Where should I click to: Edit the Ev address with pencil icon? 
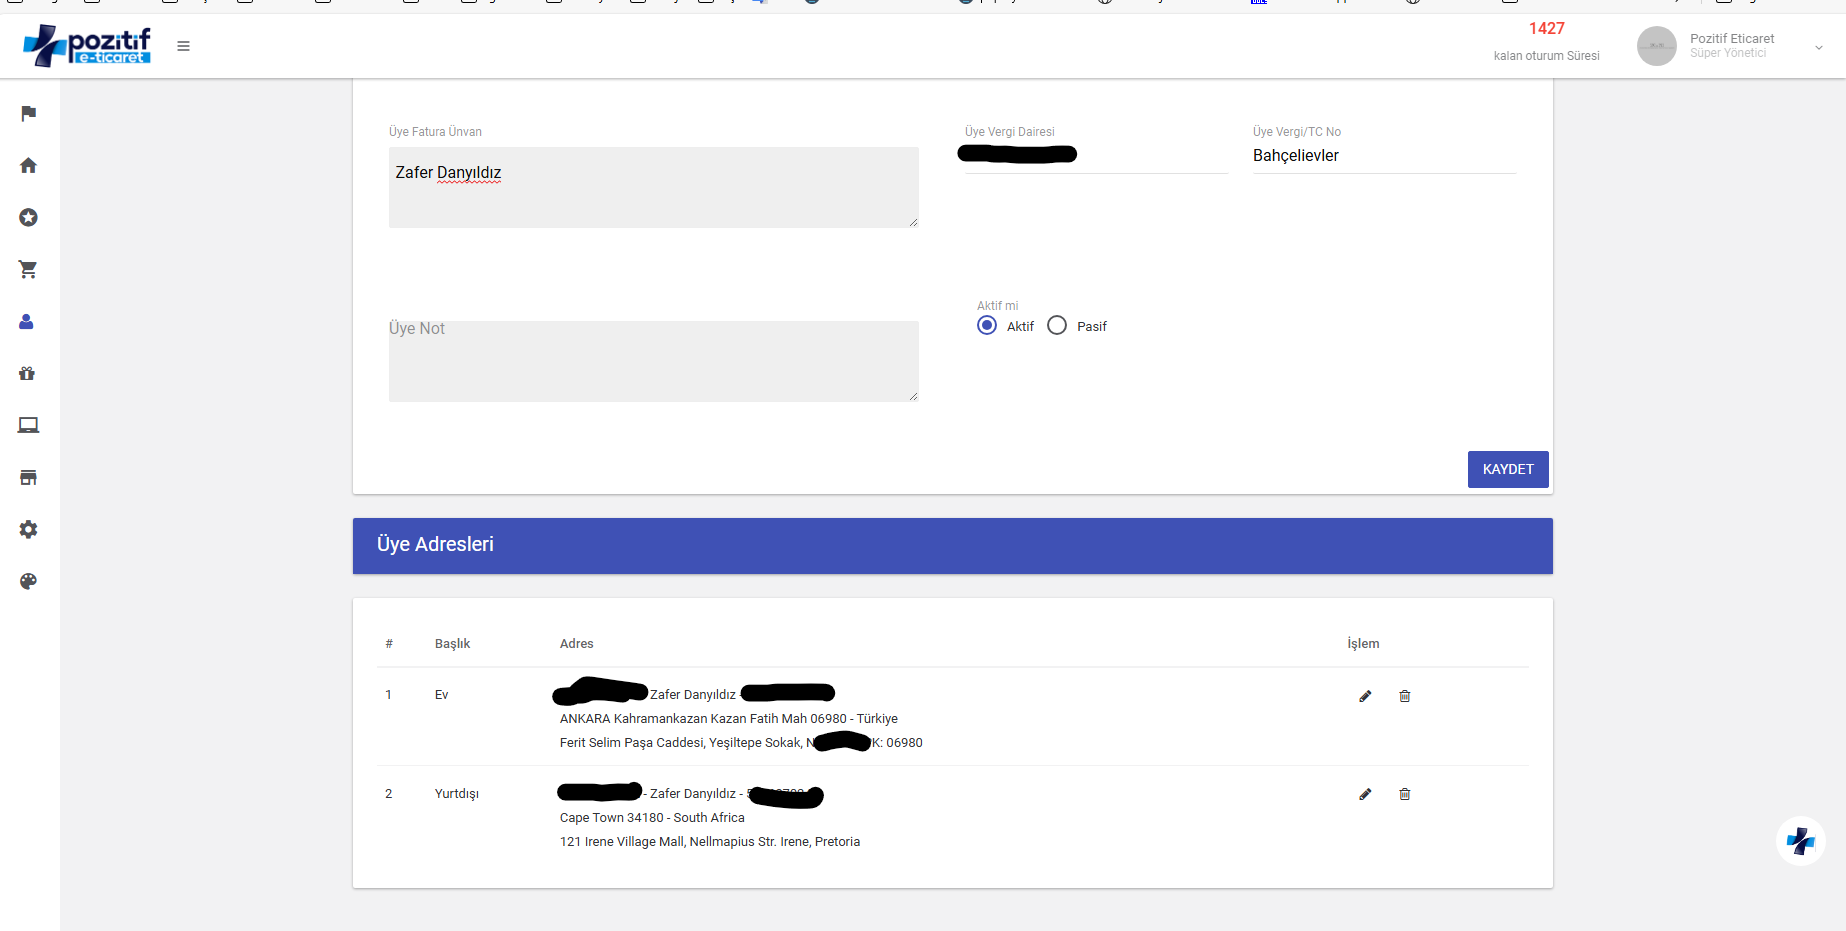pyautogui.click(x=1365, y=696)
